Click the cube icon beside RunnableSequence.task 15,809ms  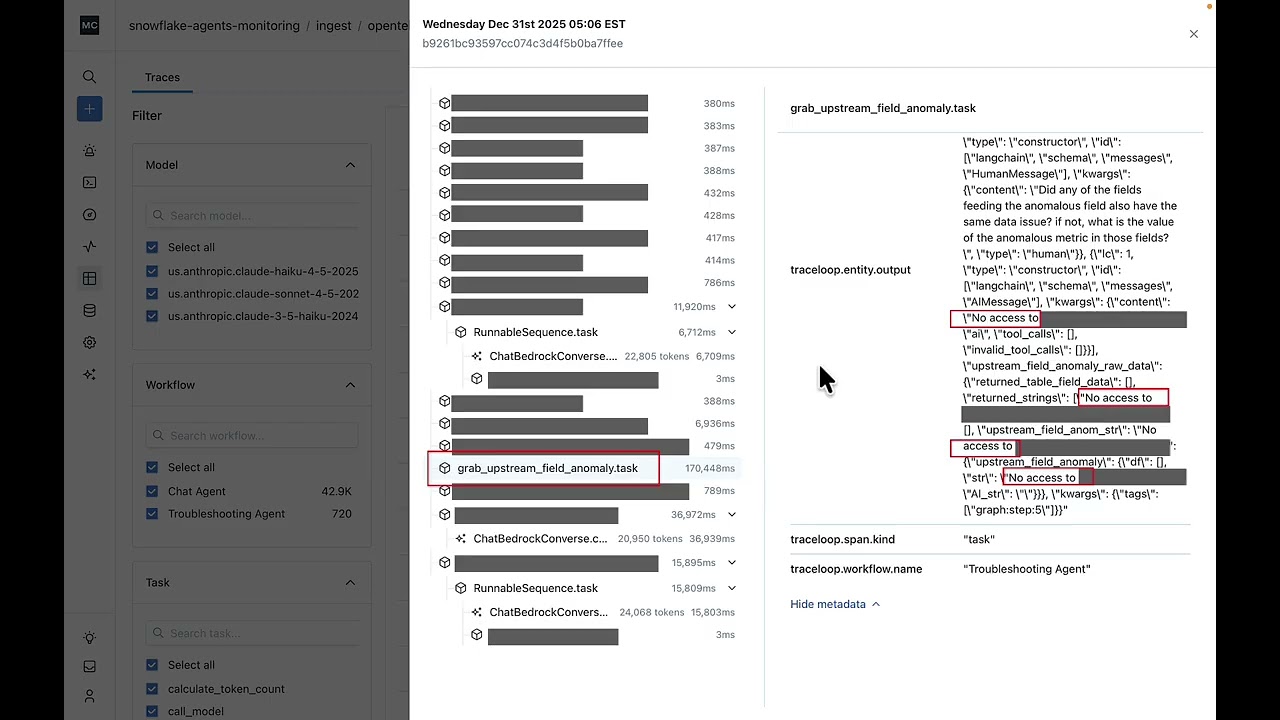pyautogui.click(x=461, y=588)
